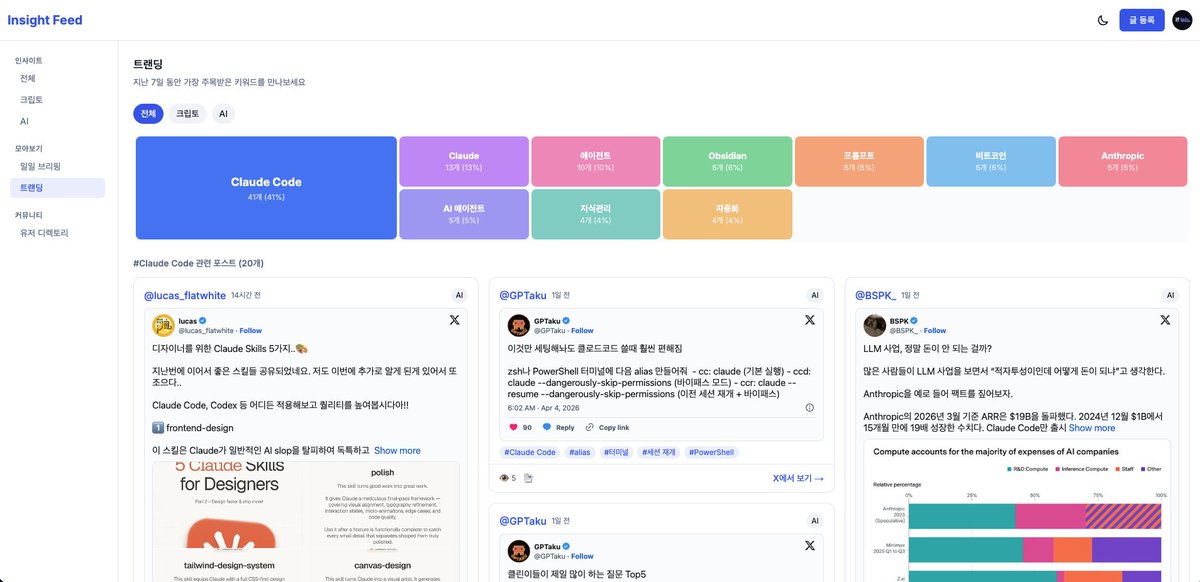Click the 지식관리 keyword tile
Screen dimensions: 1200x582
click(x=595, y=214)
